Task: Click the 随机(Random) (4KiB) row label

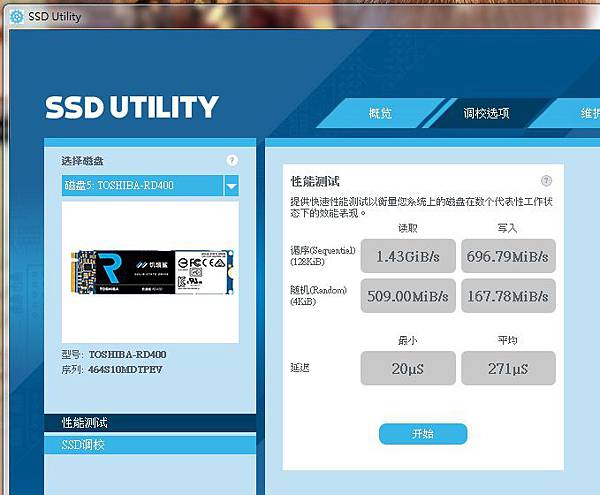Action: coord(318,296)
